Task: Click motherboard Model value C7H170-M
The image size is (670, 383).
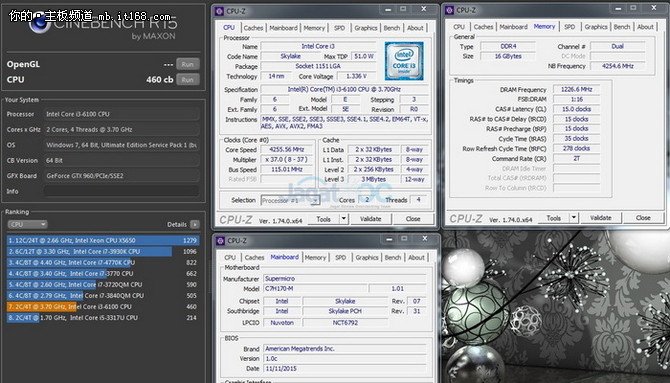Action: pyautogui.click(x=315, y=289)
